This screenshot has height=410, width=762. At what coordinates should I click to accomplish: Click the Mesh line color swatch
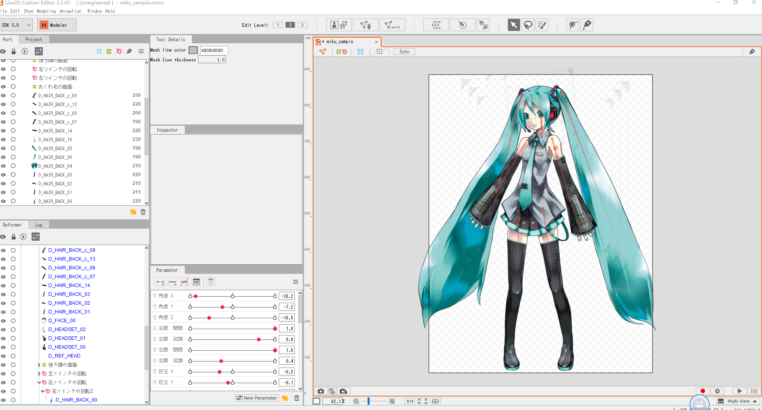point(193,50)
